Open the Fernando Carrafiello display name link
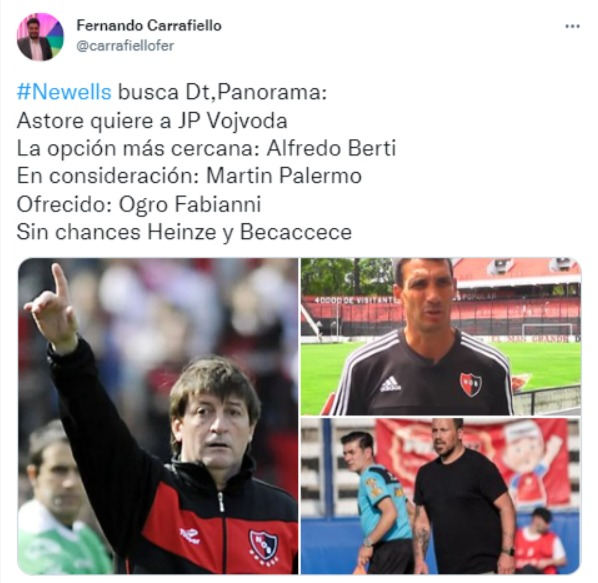The width and height of the screenshot is (598, 583). click(x=149, y=26)
